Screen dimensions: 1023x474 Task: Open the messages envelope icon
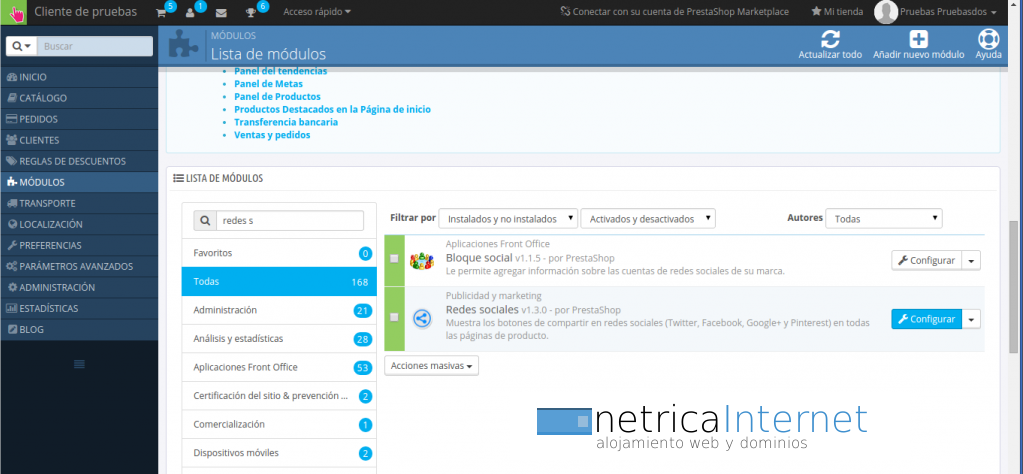221,12
